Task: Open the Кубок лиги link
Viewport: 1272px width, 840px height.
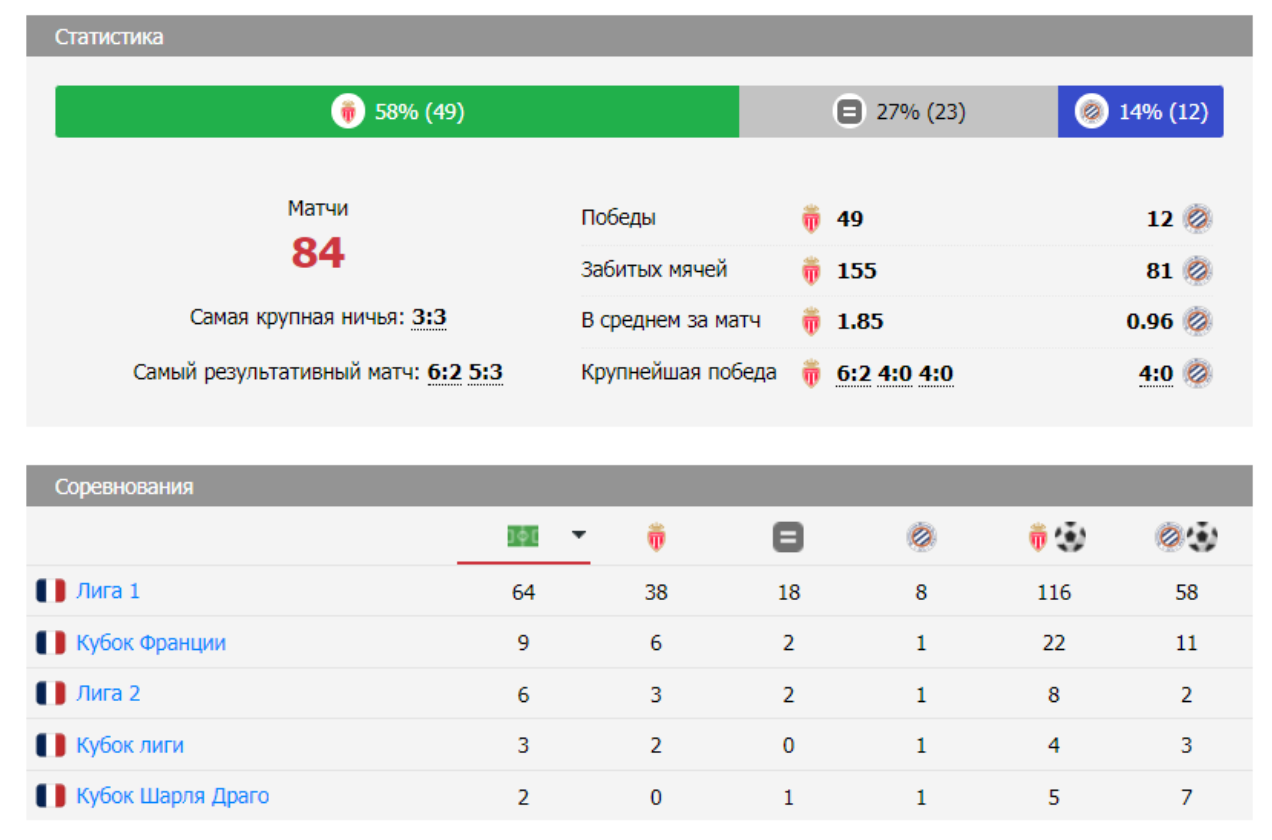Action: [x=130, y=746]
